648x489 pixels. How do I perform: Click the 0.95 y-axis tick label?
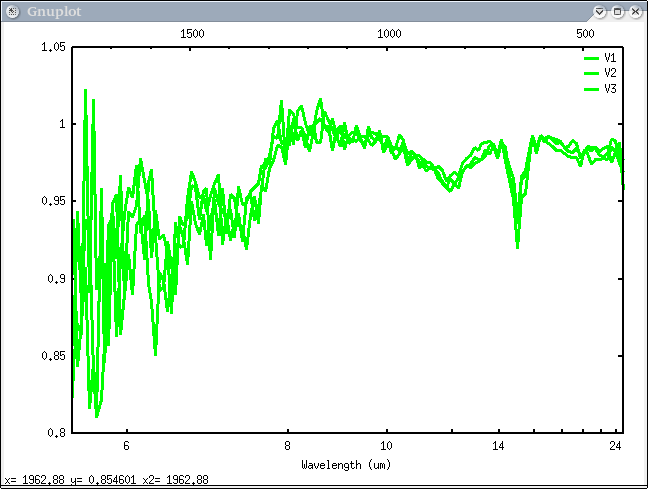tap(53, 201)
